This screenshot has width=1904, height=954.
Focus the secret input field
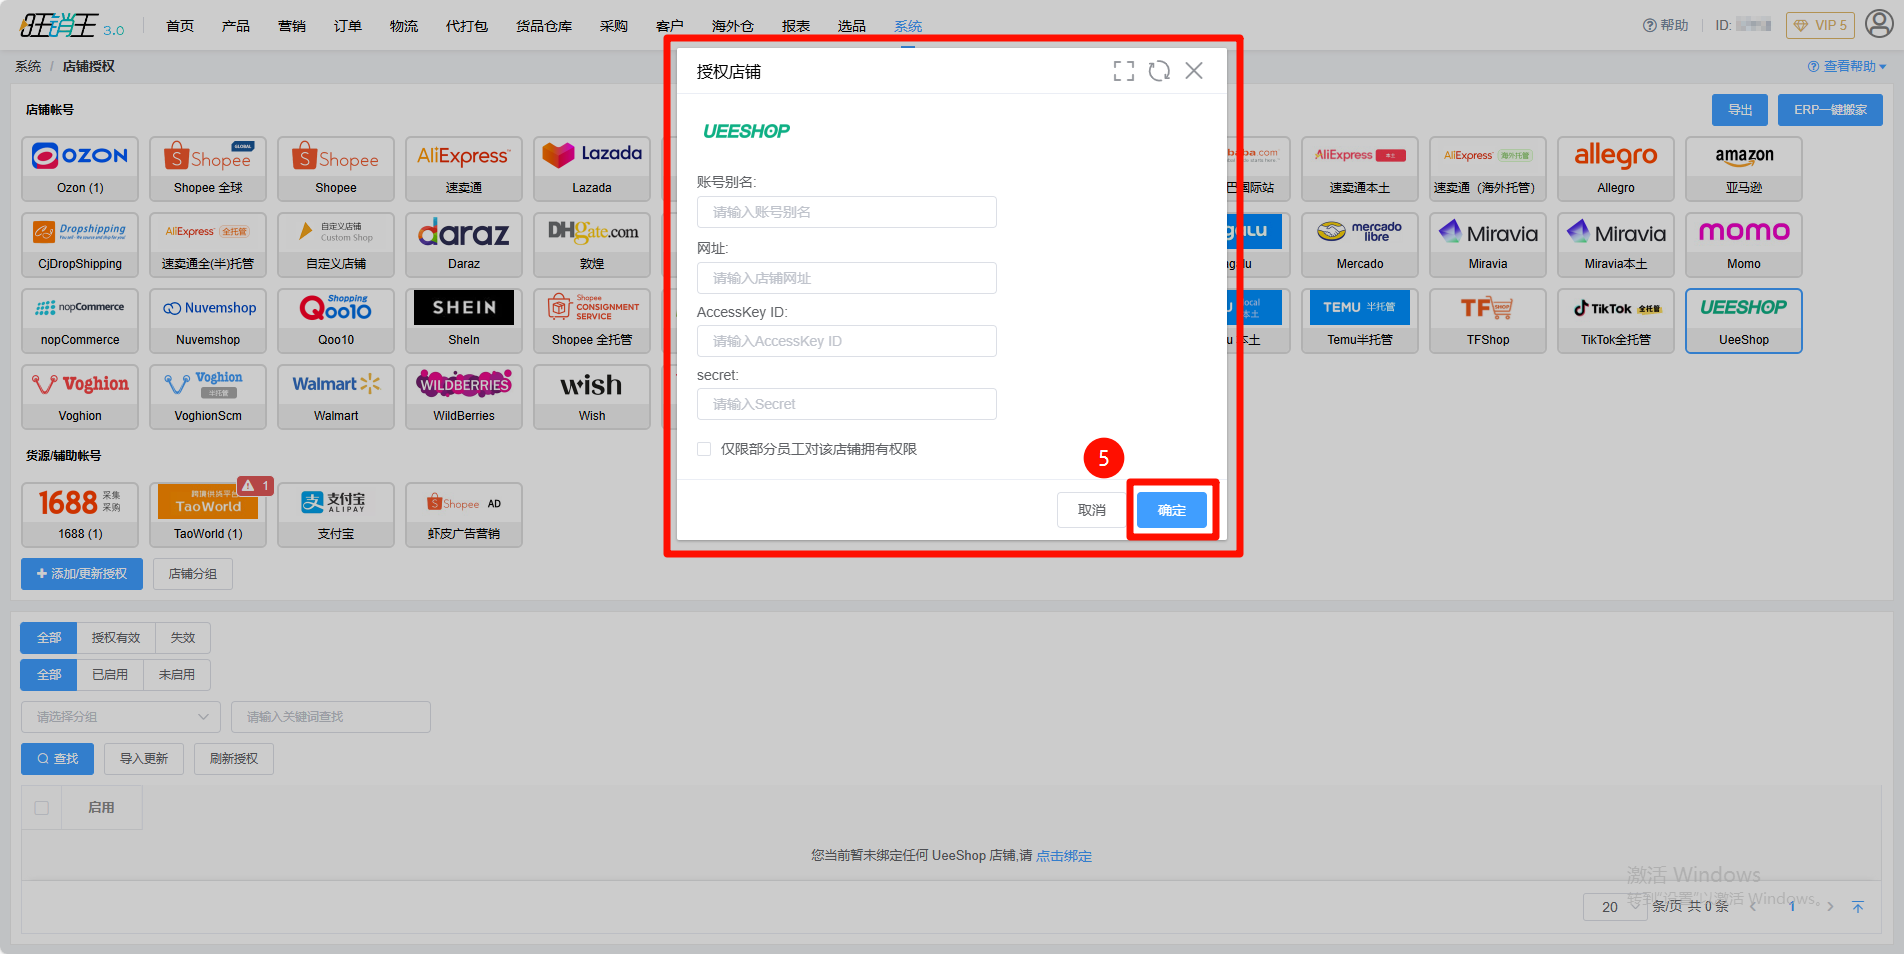pos(847,404)
